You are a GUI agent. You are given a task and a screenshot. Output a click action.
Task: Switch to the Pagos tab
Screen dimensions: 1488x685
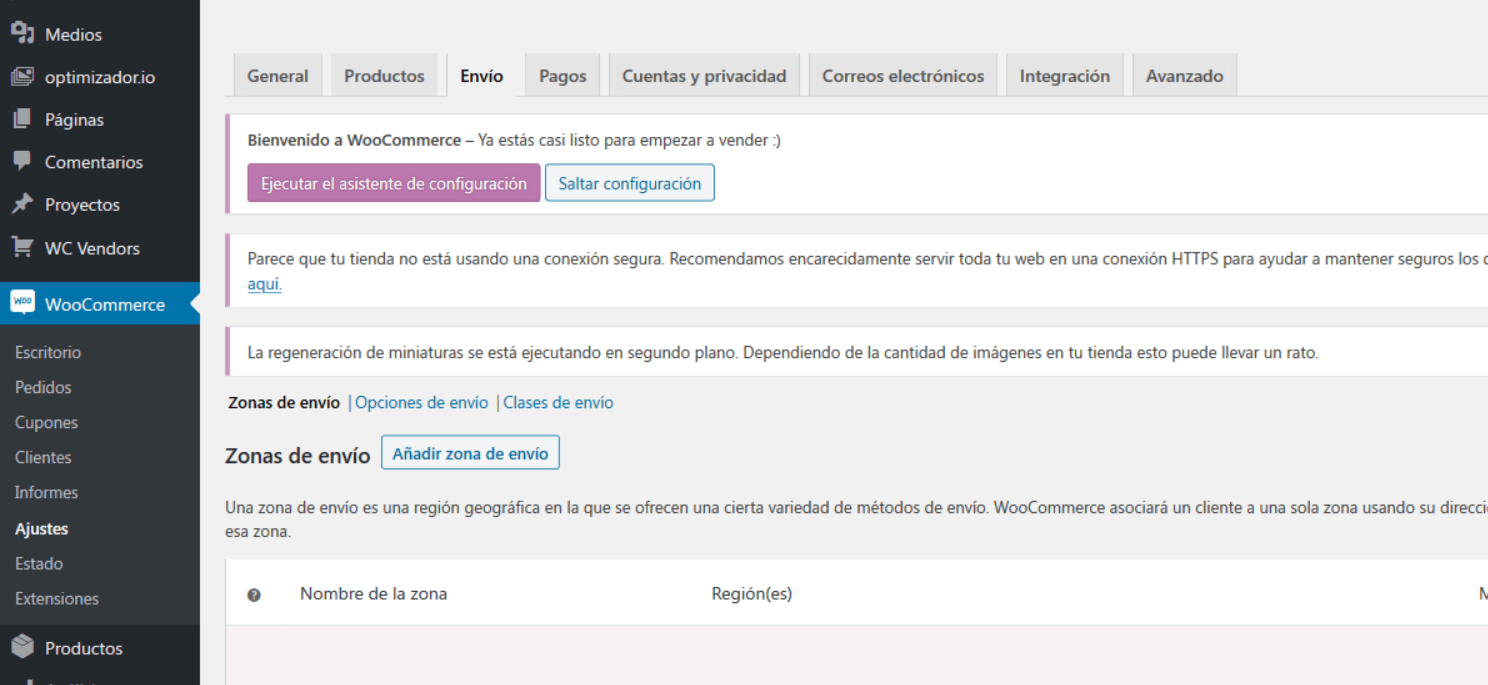[563, 76]
